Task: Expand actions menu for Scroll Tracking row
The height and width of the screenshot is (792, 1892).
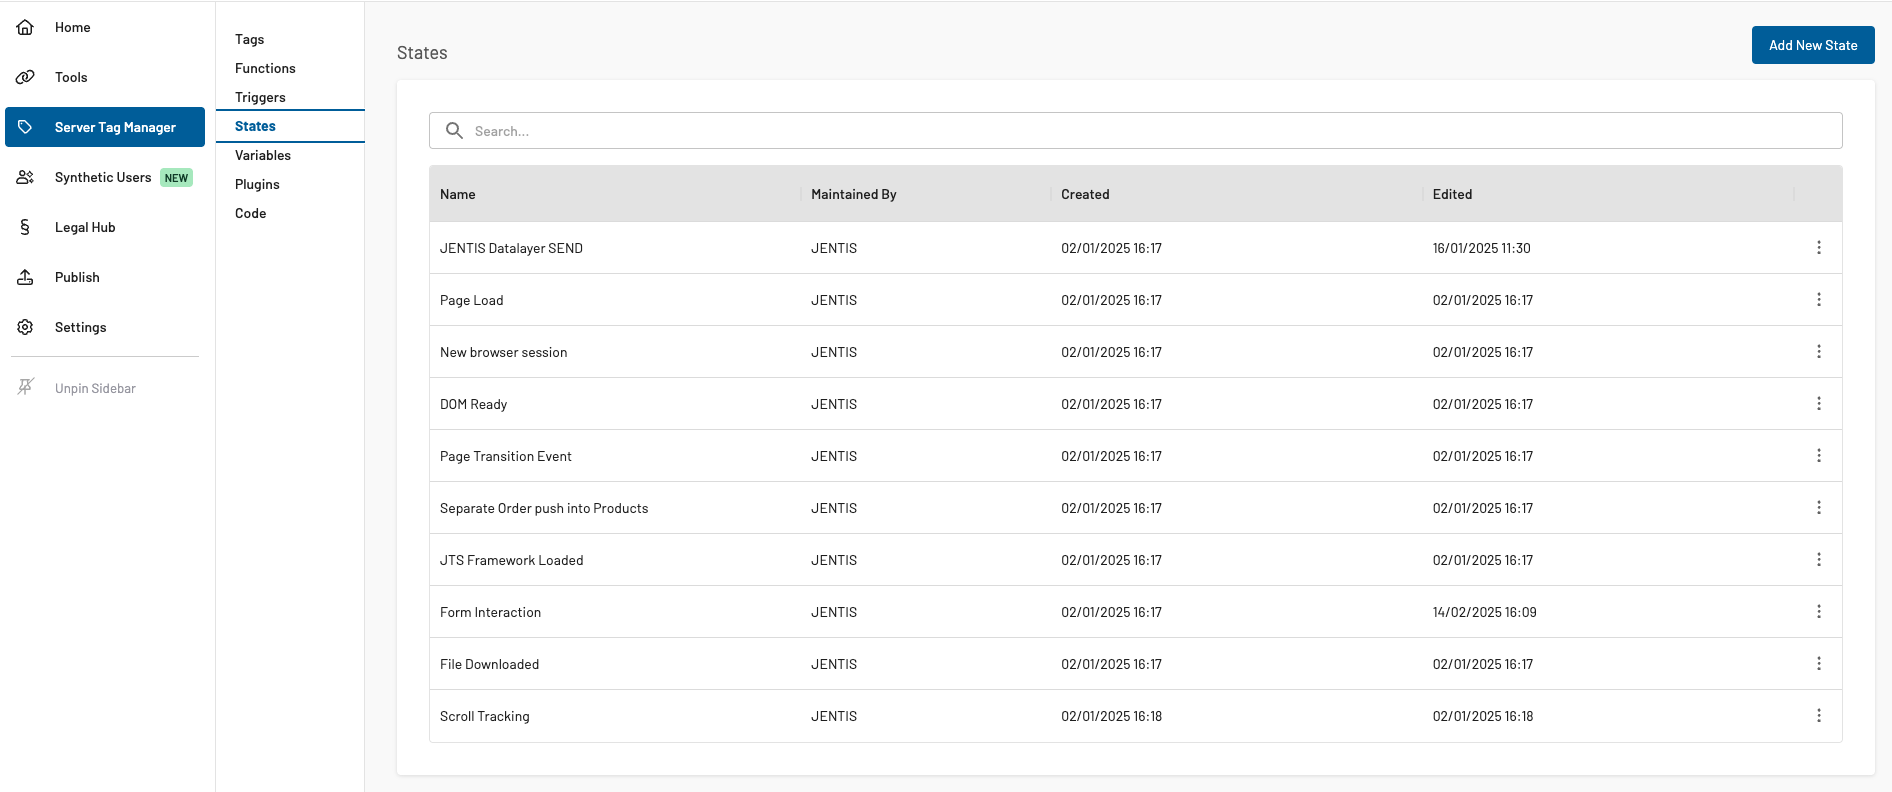Action: click(x=1818, y=716)
